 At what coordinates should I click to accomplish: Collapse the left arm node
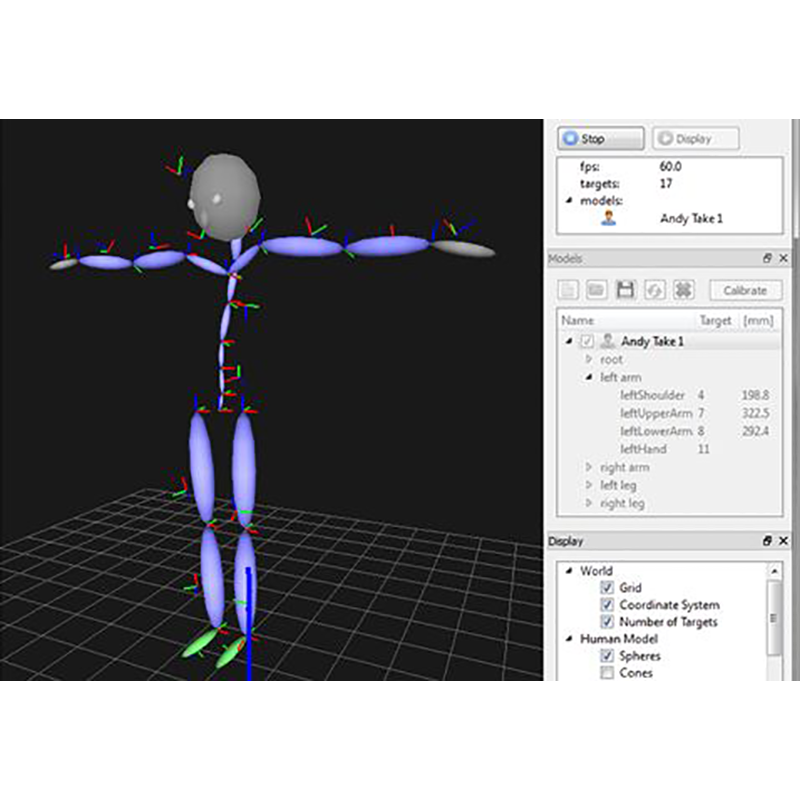click(589, 377)
